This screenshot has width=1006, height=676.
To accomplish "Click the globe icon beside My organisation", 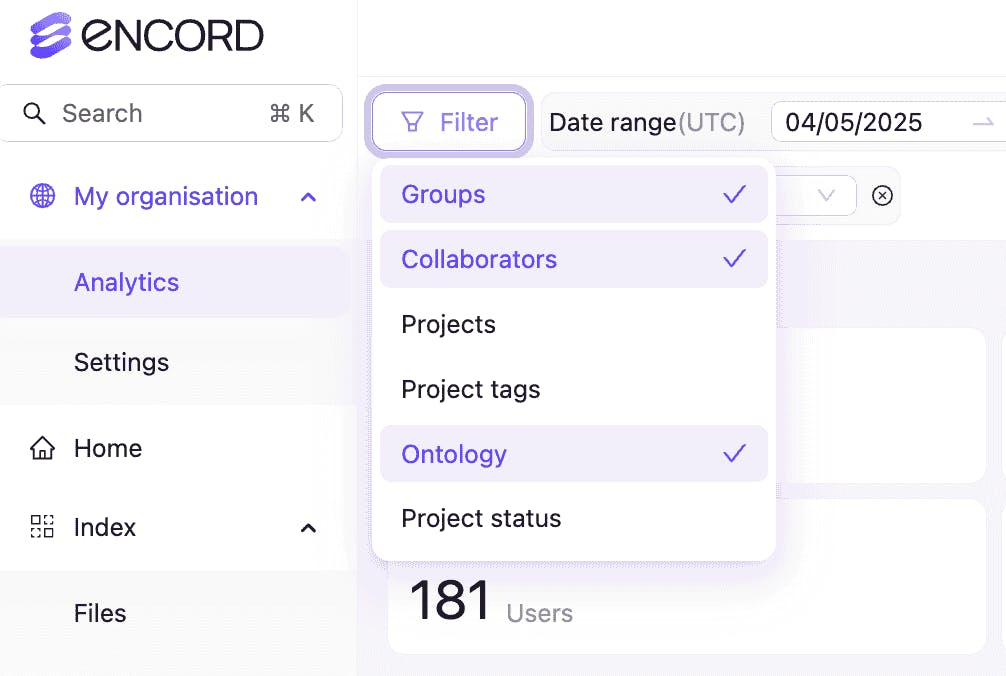I will coord(42,196).
